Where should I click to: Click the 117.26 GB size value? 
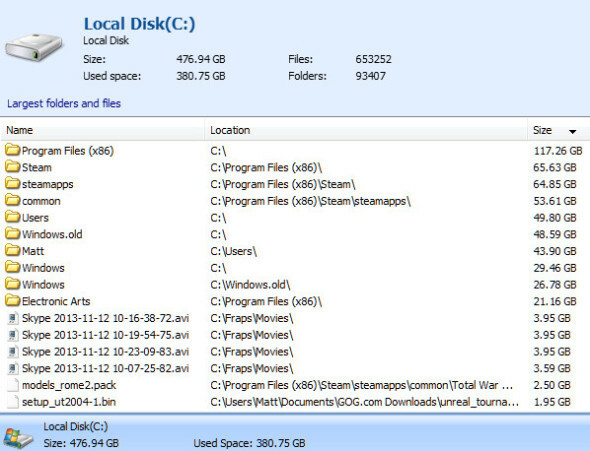tap(558, 151)
